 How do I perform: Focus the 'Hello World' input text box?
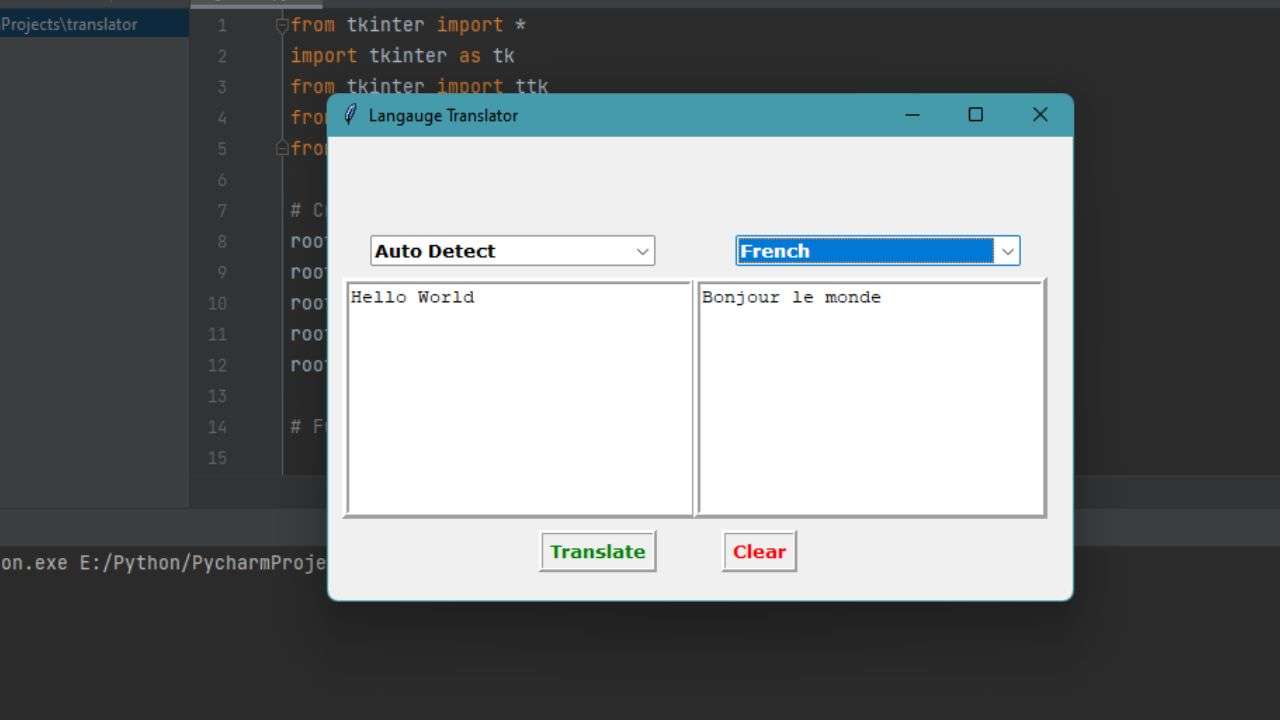click(519, 398)
